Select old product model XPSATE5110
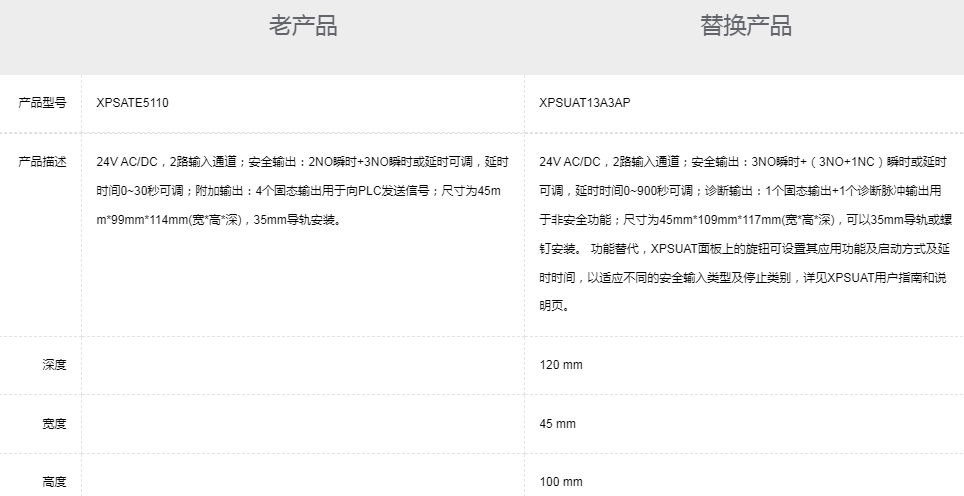 click(132, 103)
